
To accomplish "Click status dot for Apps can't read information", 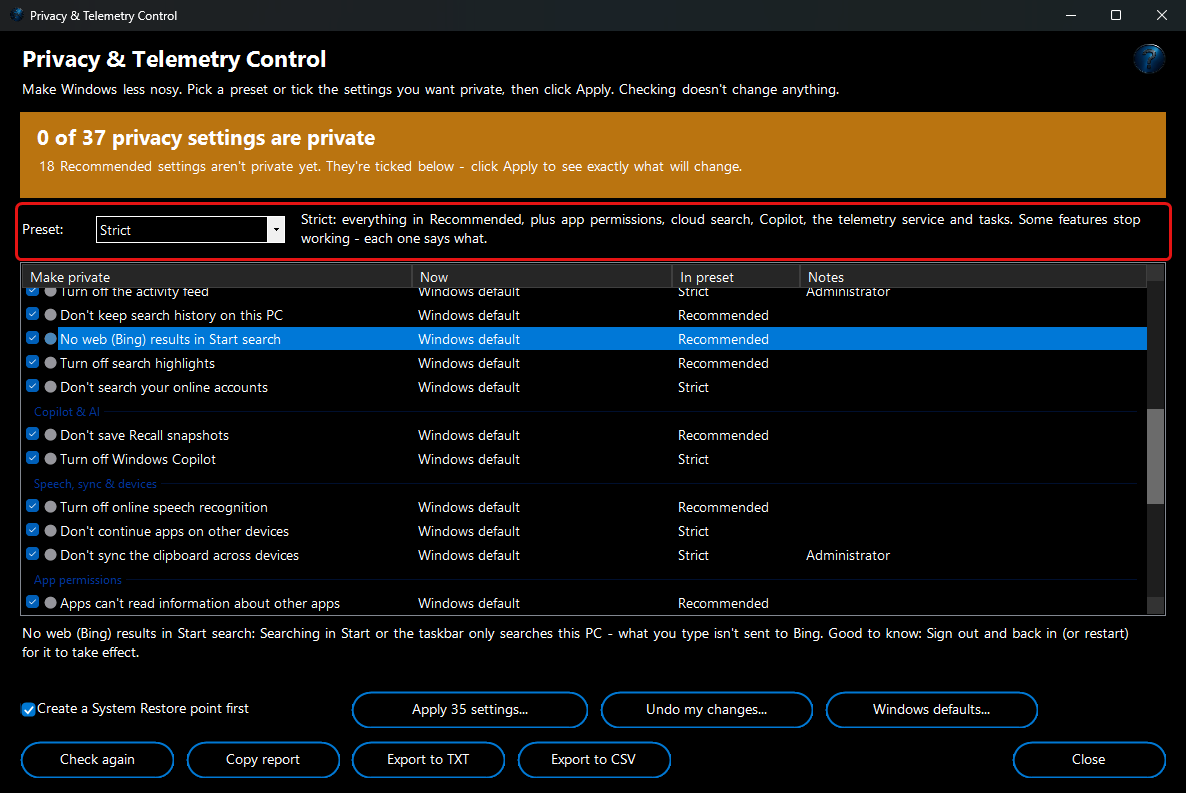I will click(51, 603).
